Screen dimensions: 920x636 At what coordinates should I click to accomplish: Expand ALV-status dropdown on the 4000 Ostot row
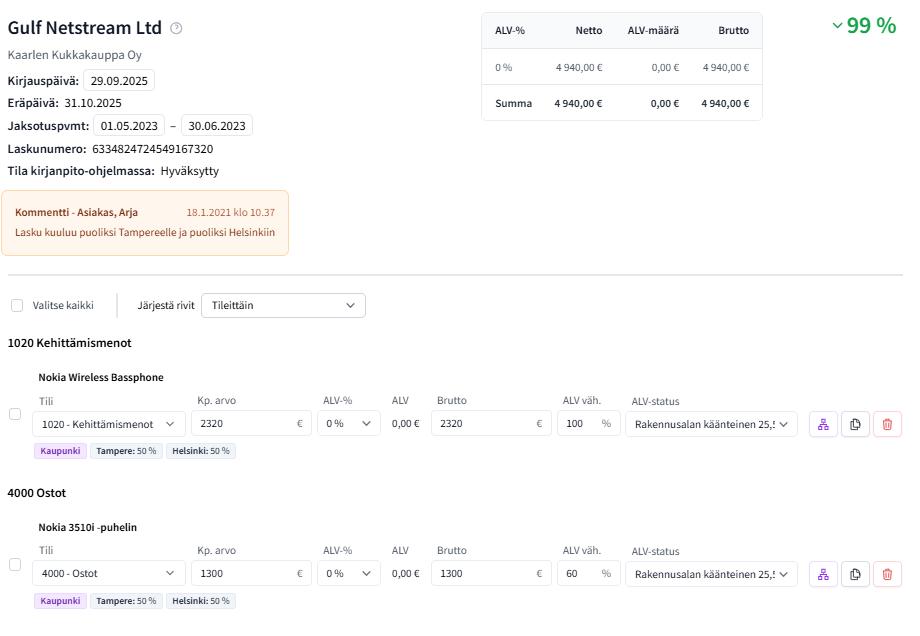coord(711,574)
